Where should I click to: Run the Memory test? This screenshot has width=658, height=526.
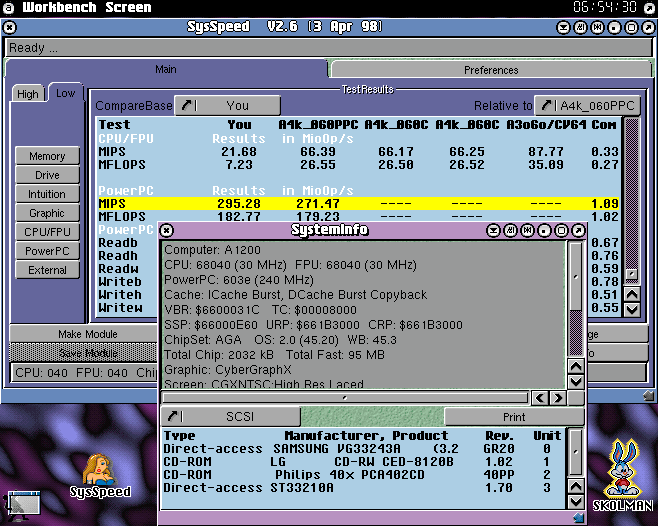47,156
